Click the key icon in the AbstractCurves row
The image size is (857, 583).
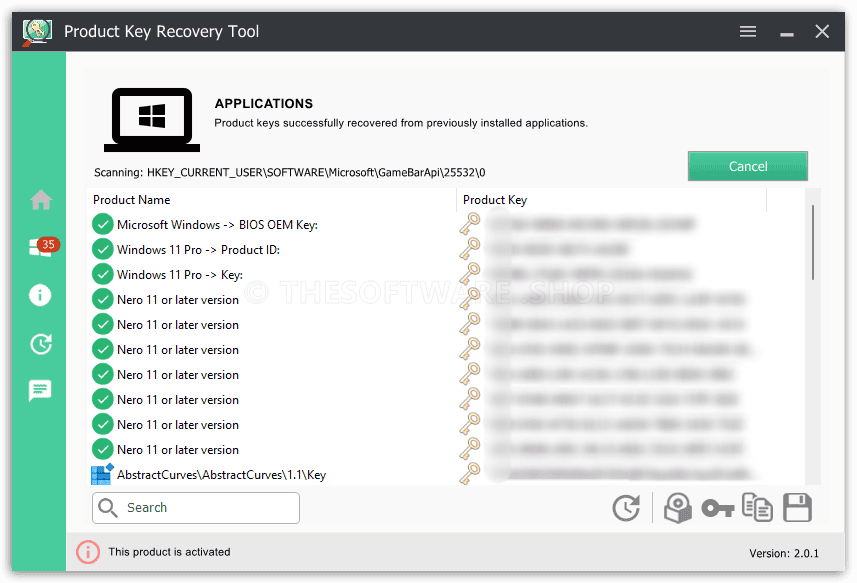(x=469, y=474)
